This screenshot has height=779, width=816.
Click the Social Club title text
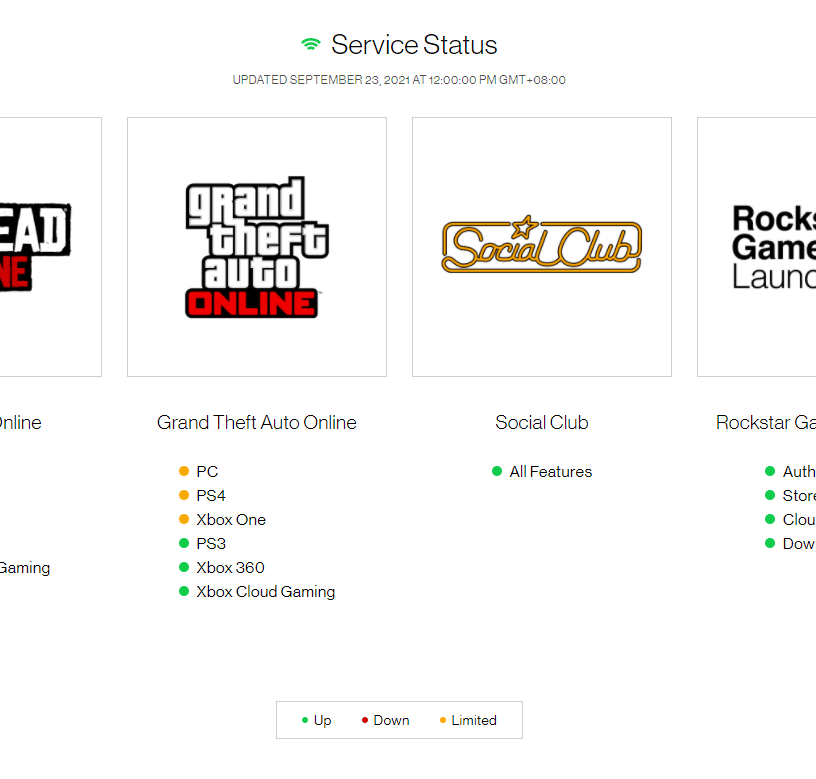[x=542, y=423]
